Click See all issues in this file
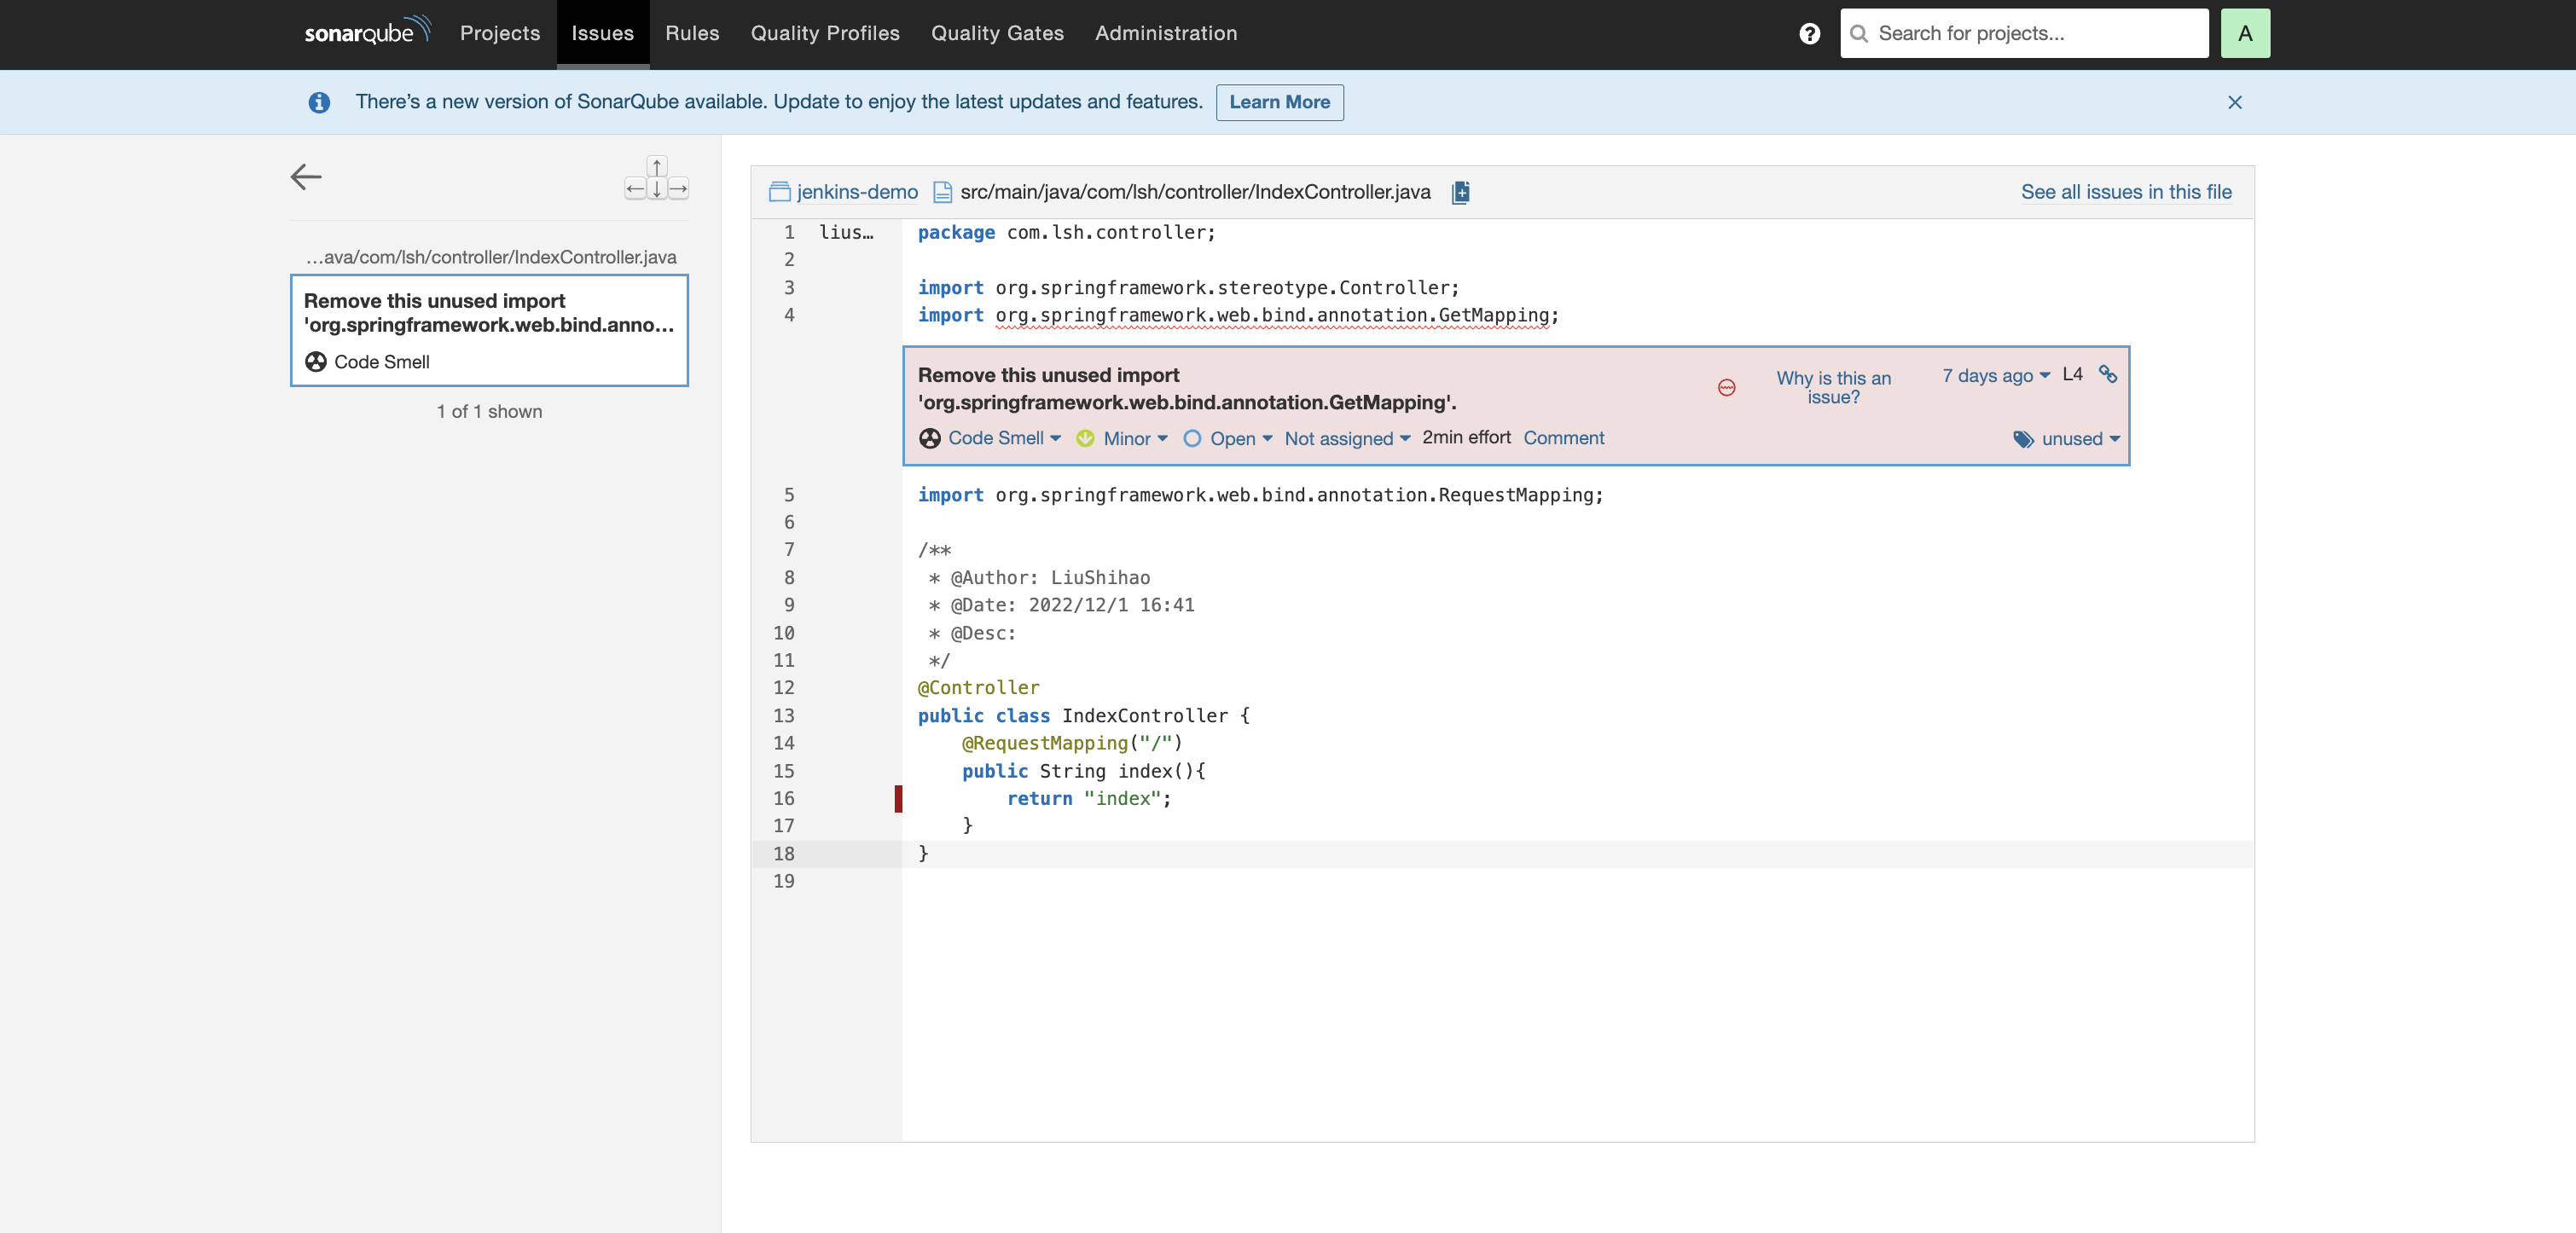Viewport: 2576px width, 1233px height. (2125, 192)
